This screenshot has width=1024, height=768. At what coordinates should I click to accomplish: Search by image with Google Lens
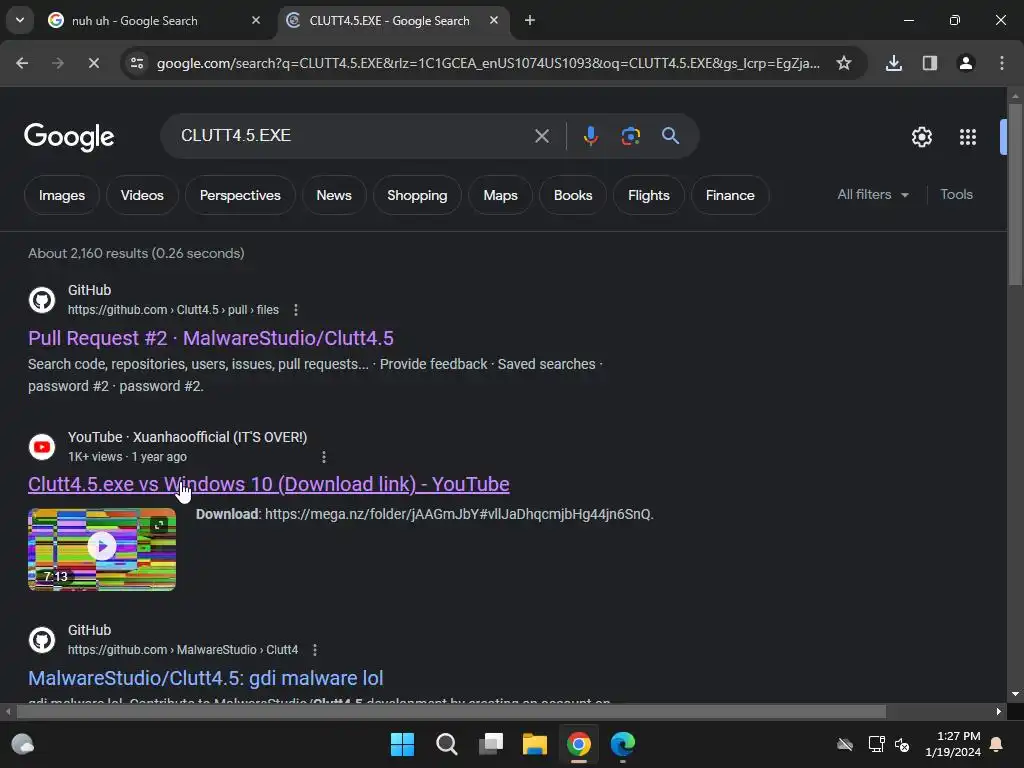tap(630, 136)
